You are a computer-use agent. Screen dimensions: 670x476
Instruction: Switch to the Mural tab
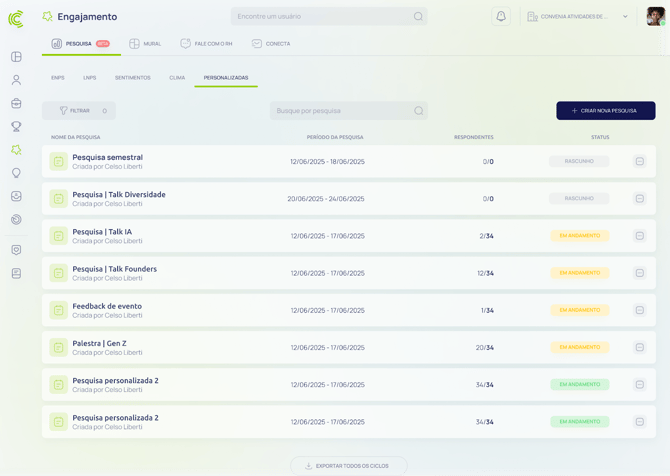(x=145, y=44)
